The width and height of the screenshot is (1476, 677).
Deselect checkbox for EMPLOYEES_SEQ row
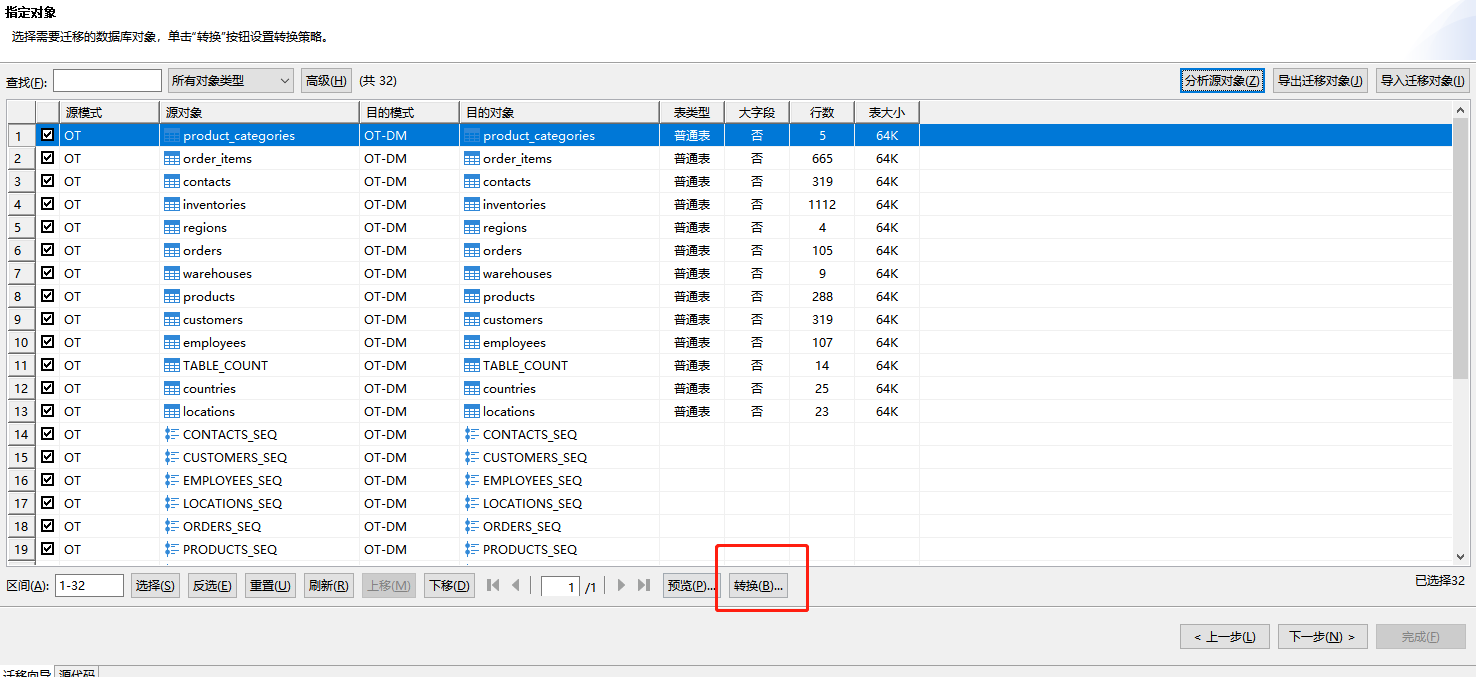[x=47, y=480]
